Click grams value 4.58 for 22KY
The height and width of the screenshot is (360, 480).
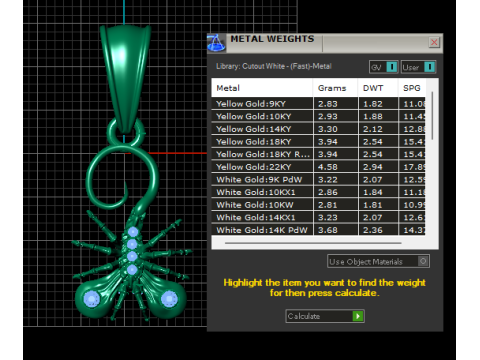(328, 167)
